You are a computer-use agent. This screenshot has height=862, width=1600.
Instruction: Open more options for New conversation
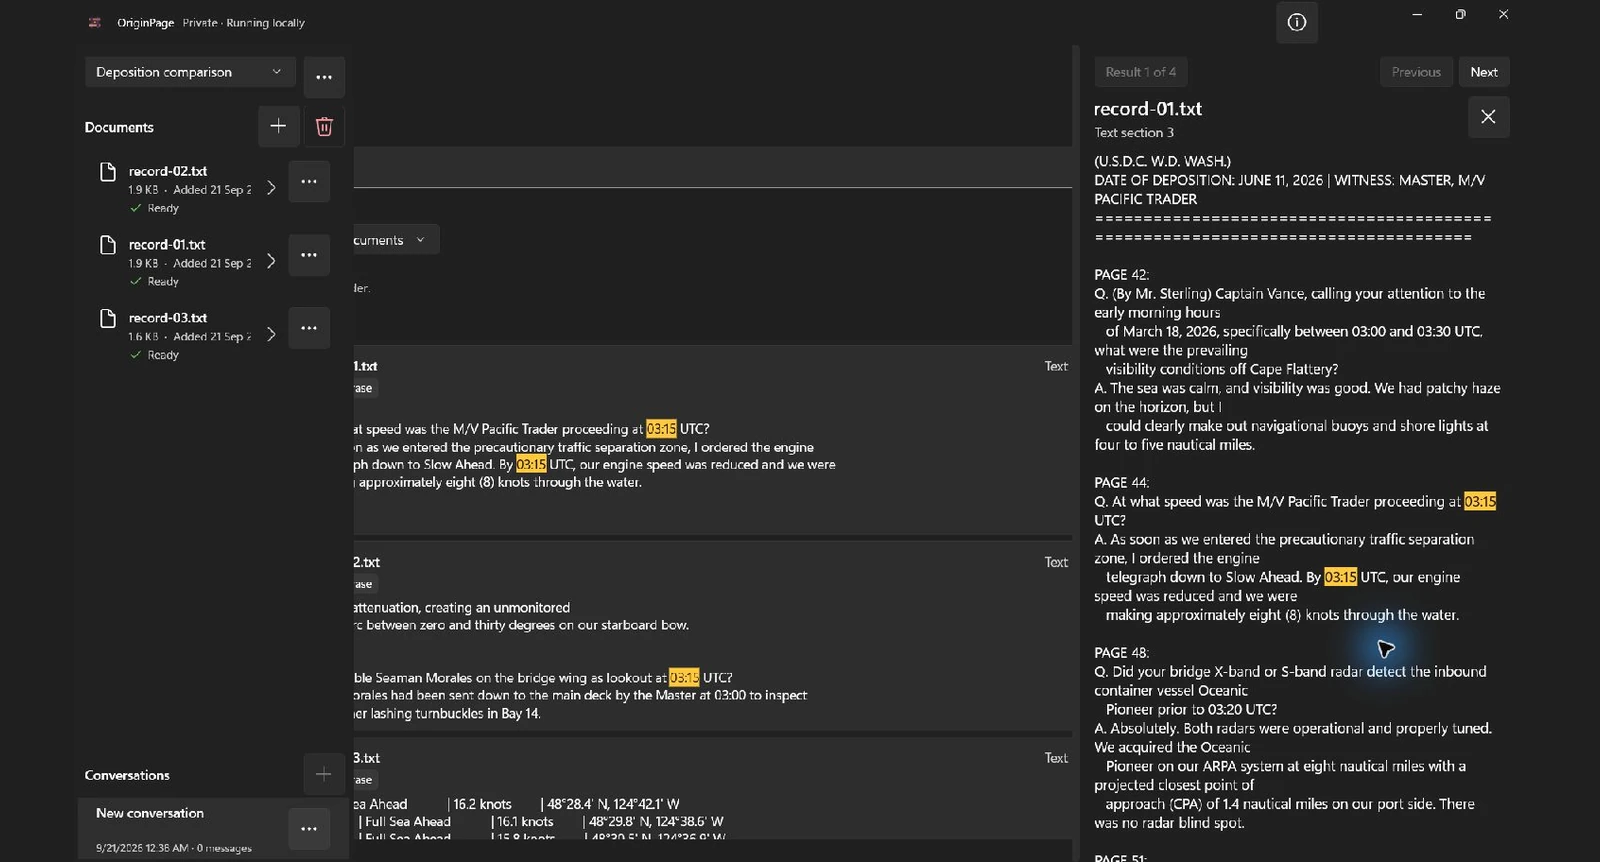point(309,829)
